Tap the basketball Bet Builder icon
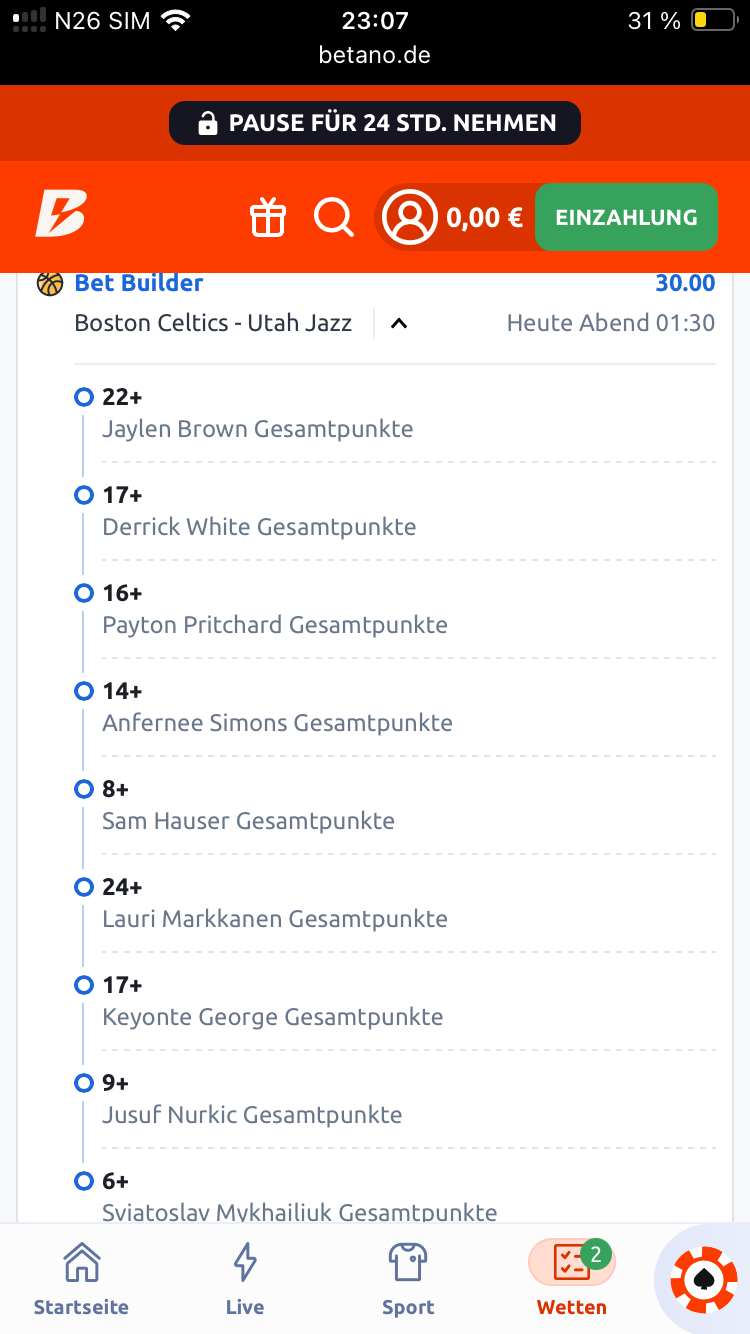The width and height of the screenshot is (750, 1334). tap(50, 284)
